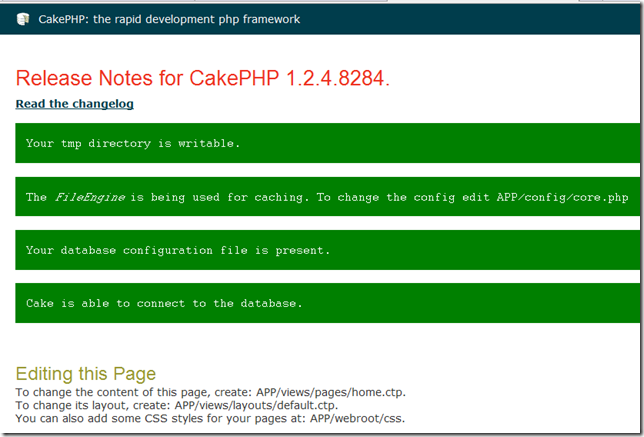Click the 'APP/views/layouts/default.ctp' line
This screenshot has width=644, height=437.
177,405
